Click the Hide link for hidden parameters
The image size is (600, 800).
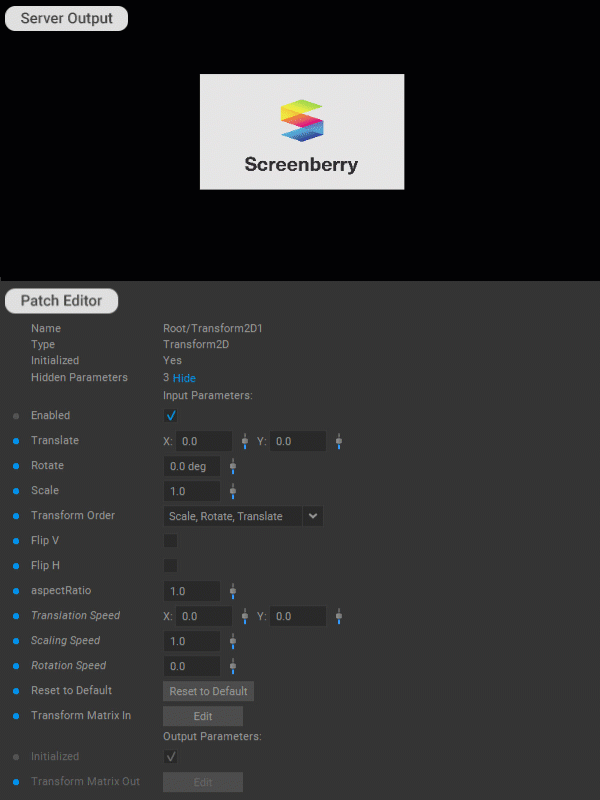pyautogui.click(x=184, y=378)
